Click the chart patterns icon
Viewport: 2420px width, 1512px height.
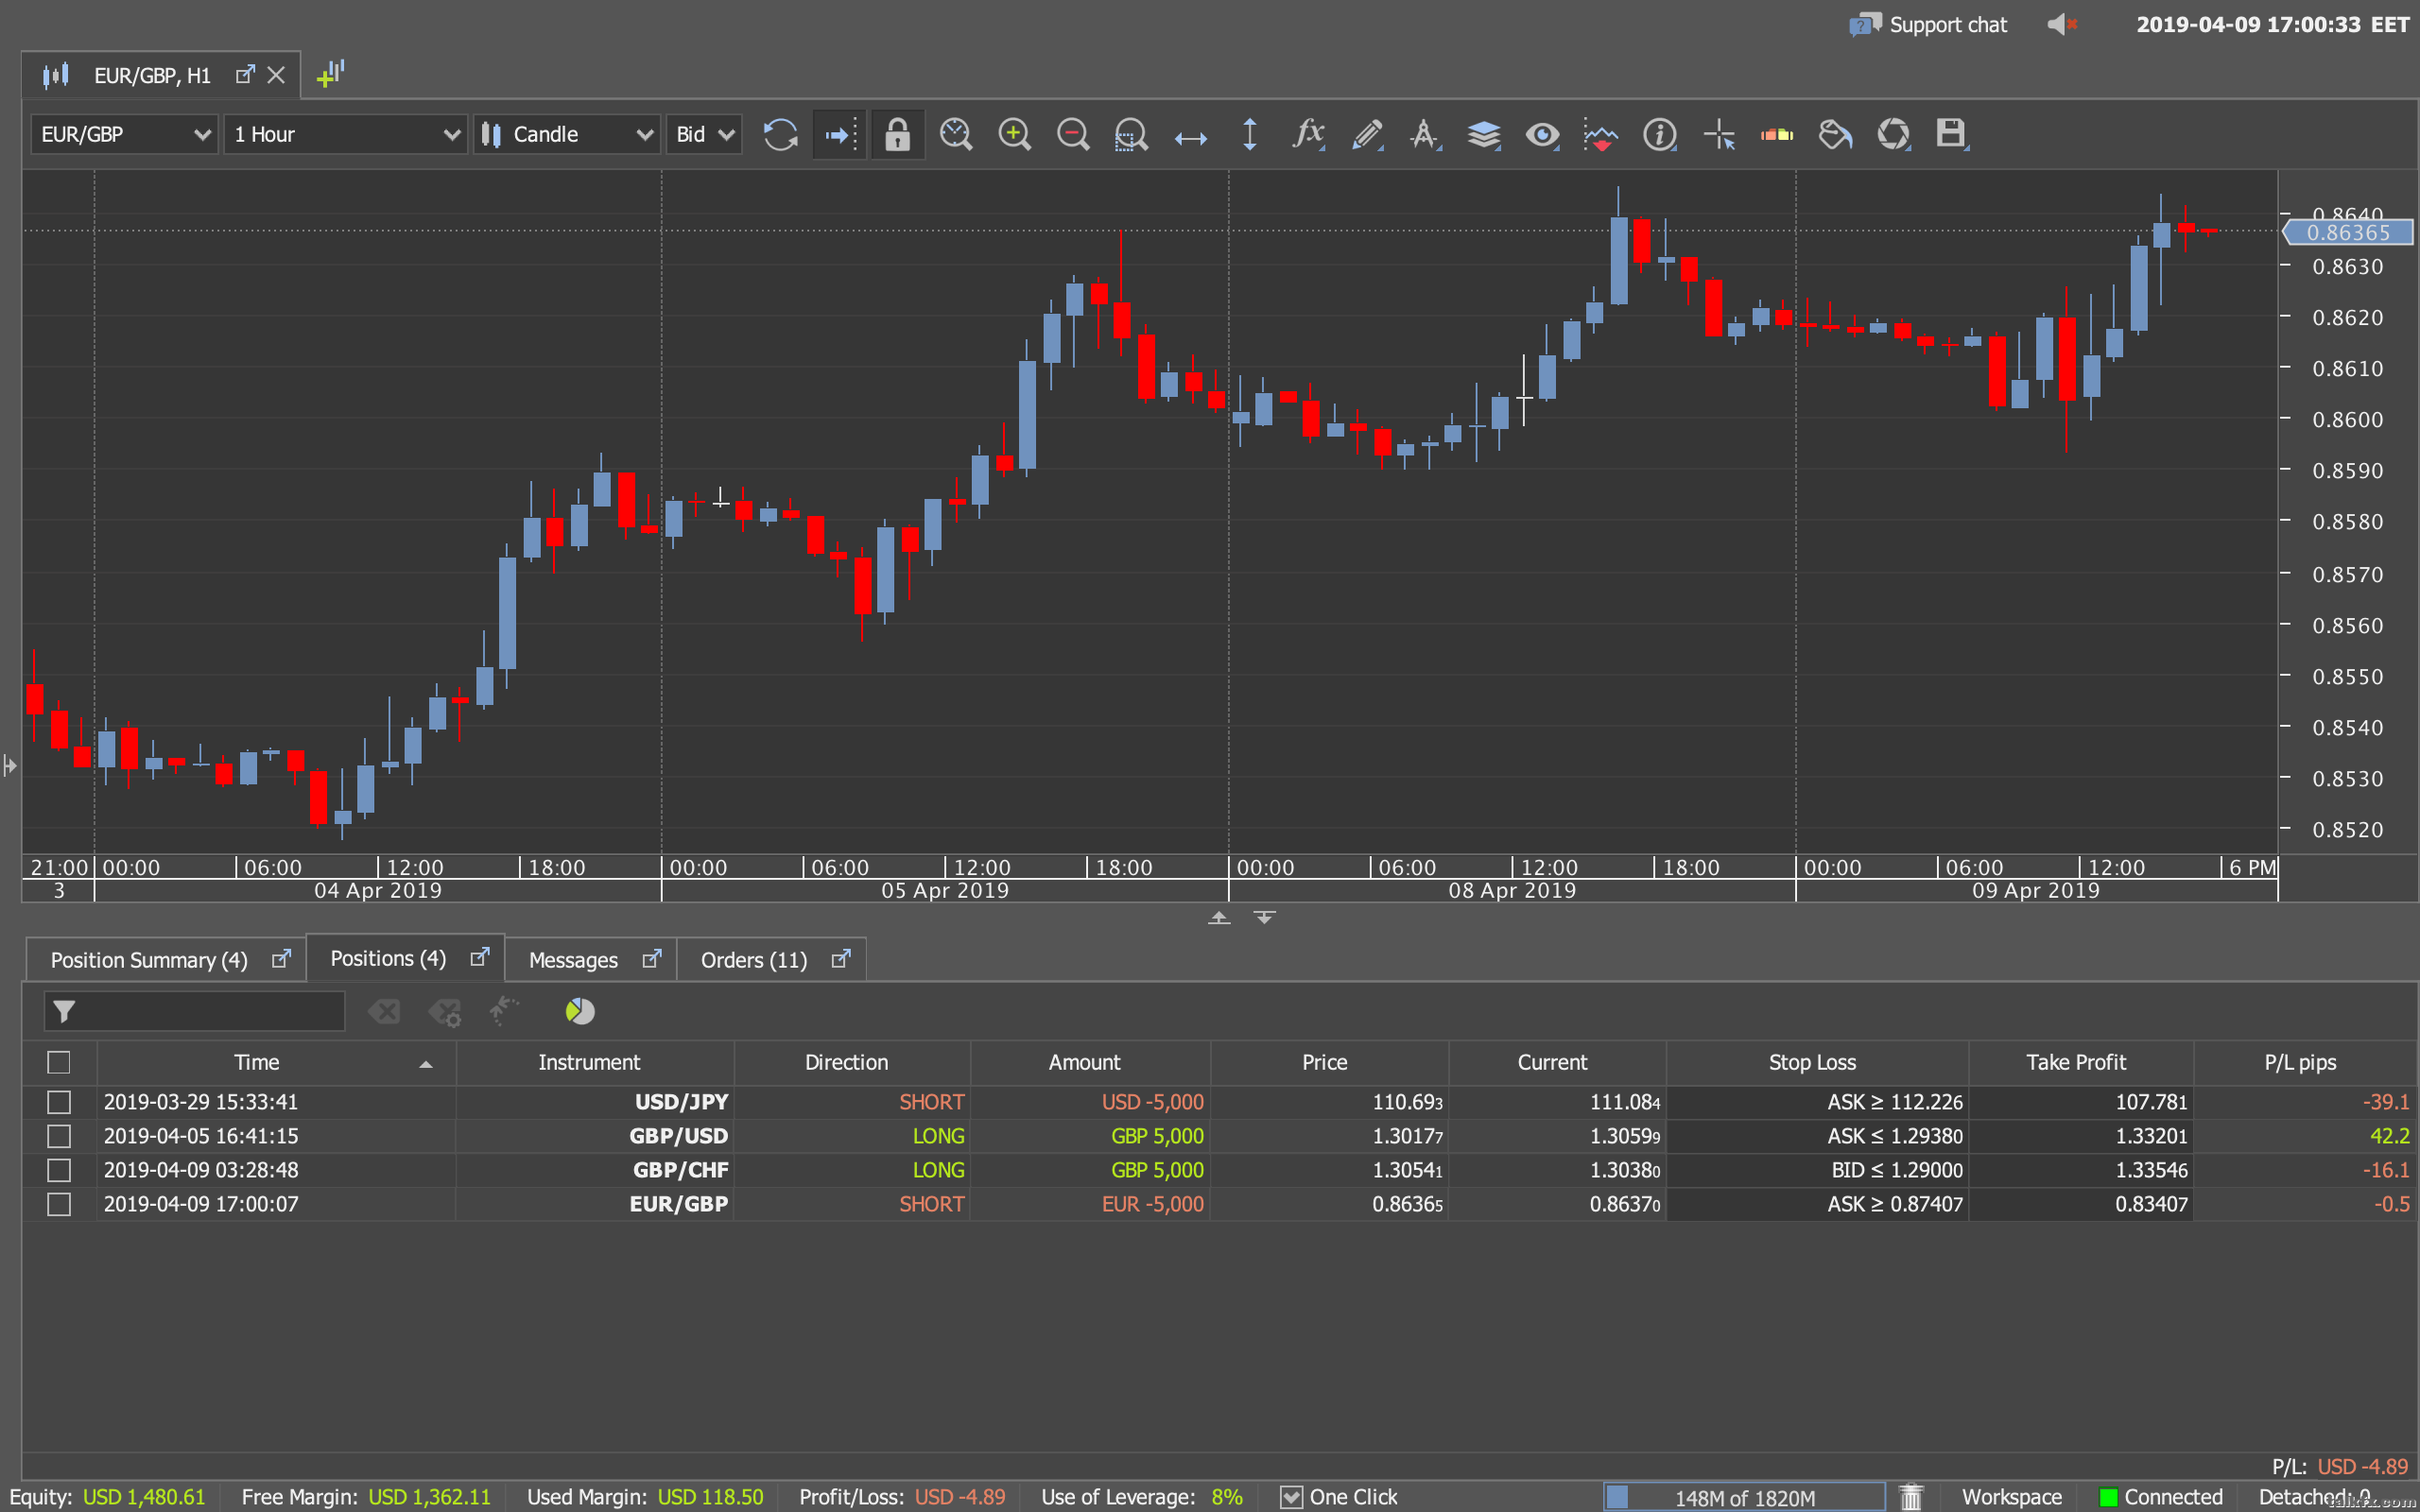[x=1601, y=134]
